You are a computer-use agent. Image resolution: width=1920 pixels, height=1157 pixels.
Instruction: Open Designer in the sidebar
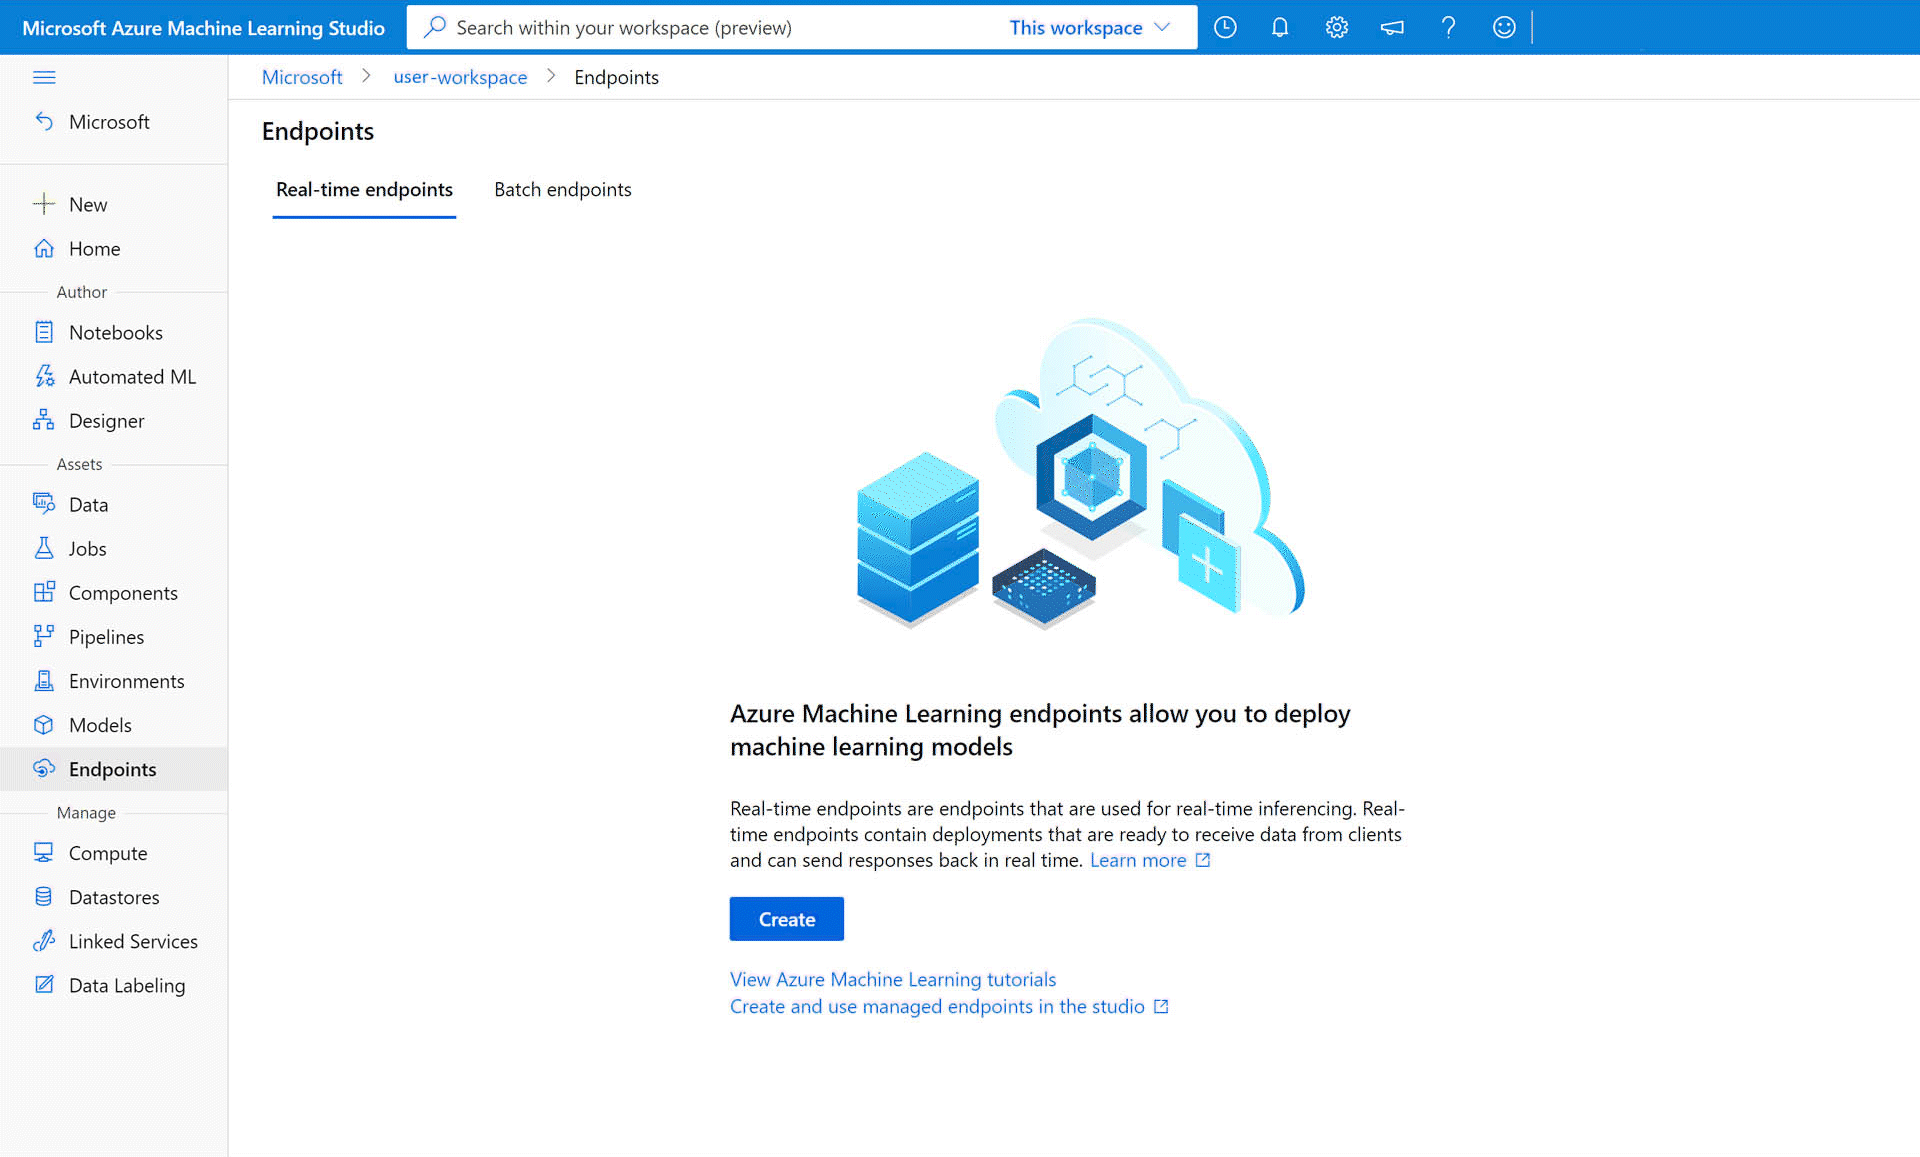[x=106, y=421]
